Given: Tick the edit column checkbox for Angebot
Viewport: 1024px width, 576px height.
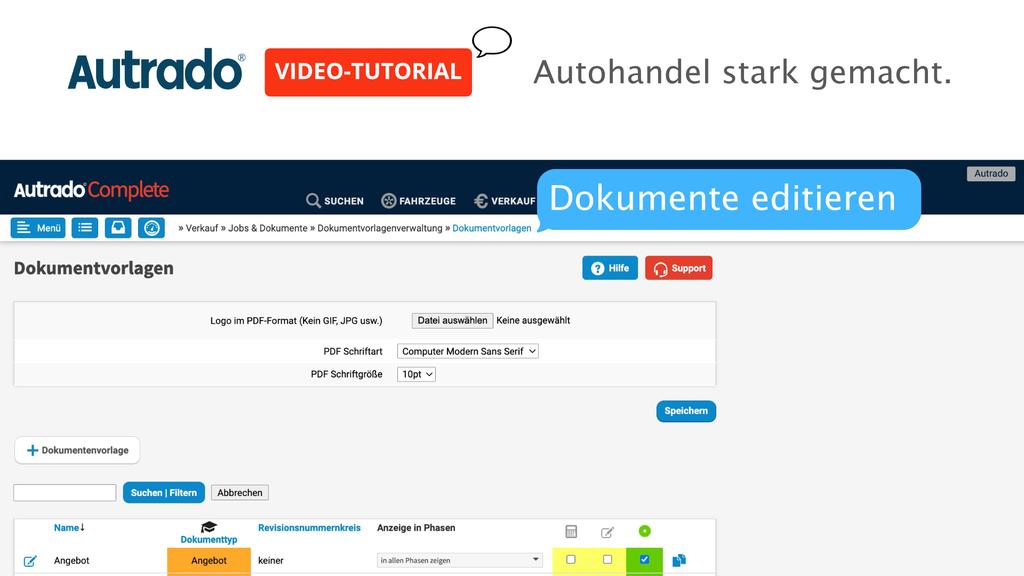Looking at the screenshot, I should pos(607,560).
